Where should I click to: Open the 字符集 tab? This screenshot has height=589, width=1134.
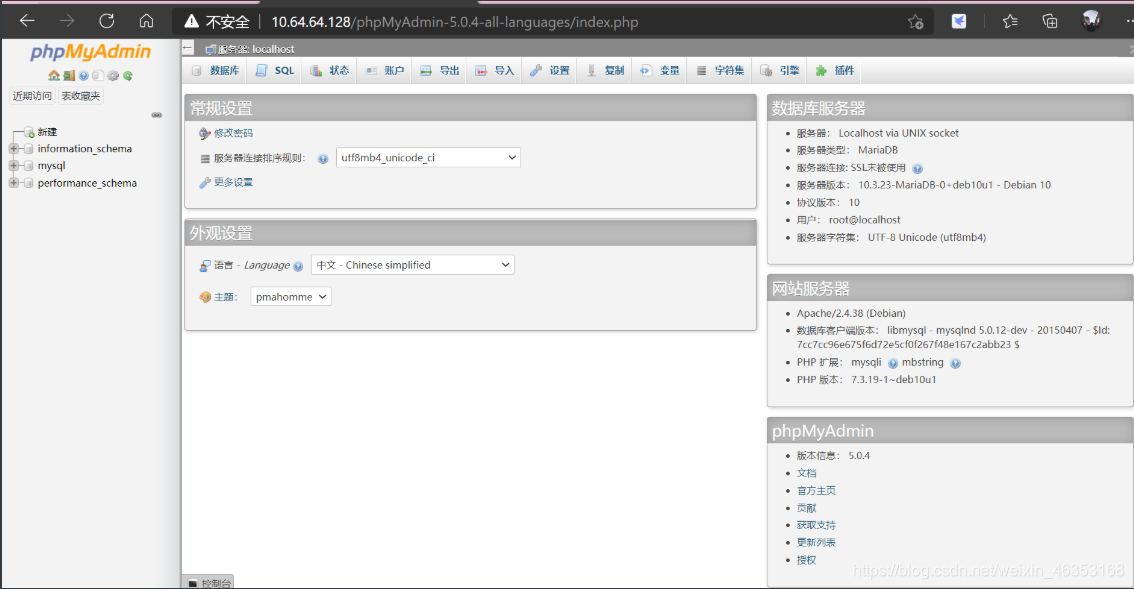coord(720,70)
